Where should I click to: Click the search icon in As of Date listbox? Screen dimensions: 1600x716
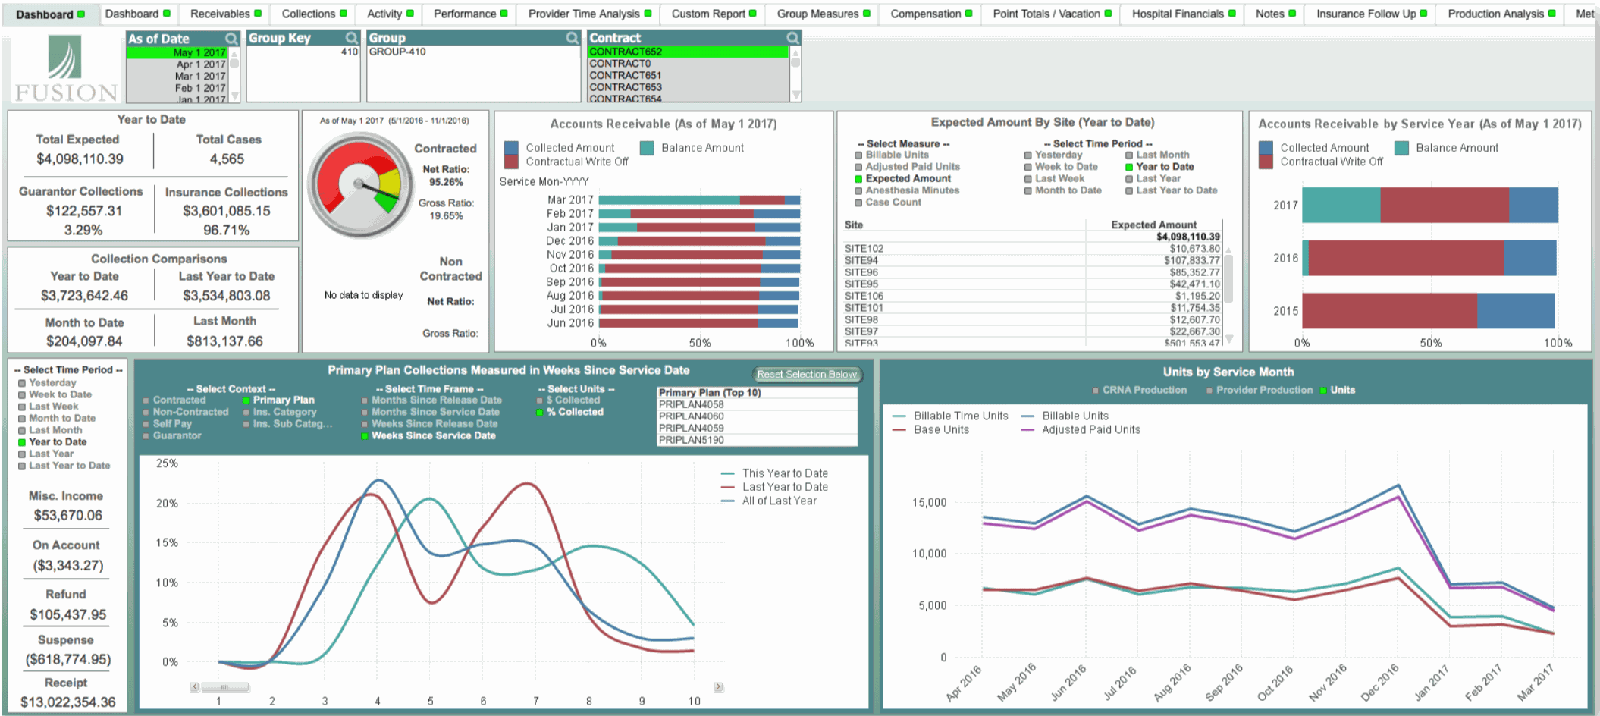(231, 39)
